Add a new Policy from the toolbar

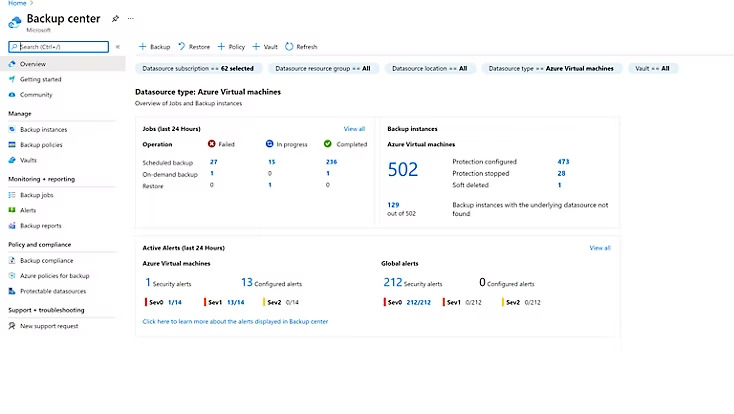(x=231, y=47)
